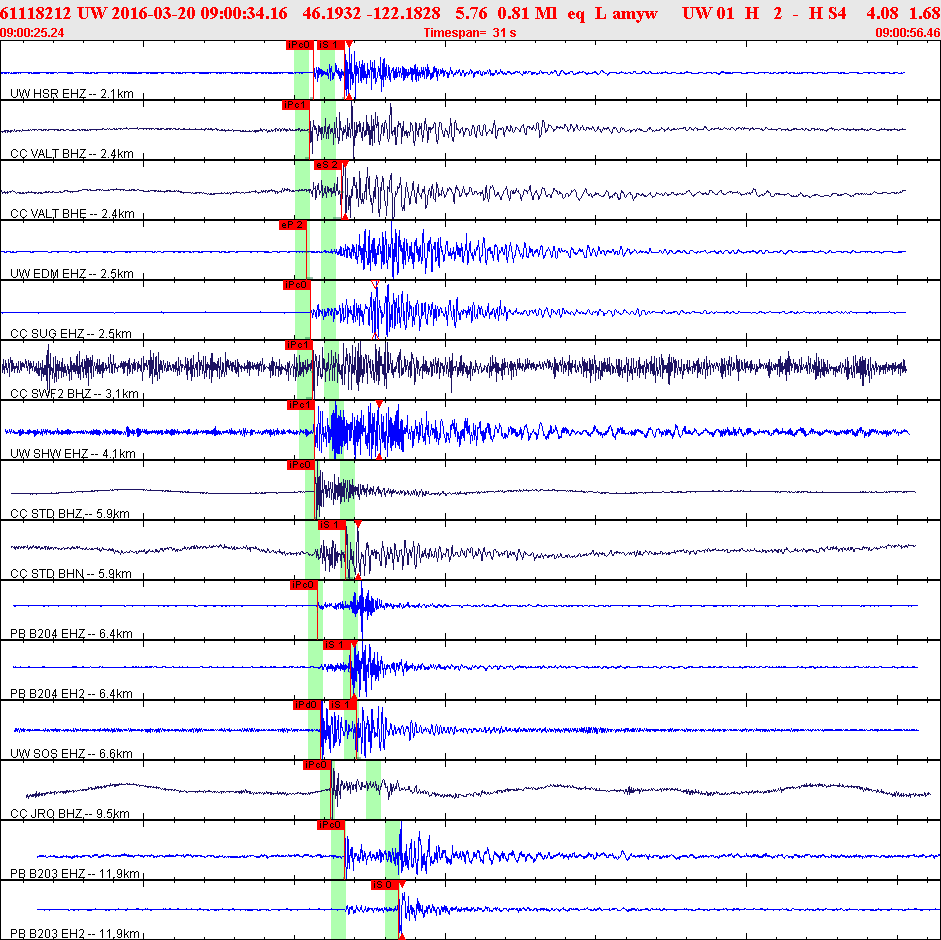
Task: Select the iS 1 pick on CC STD BHN
Action: 332,525
